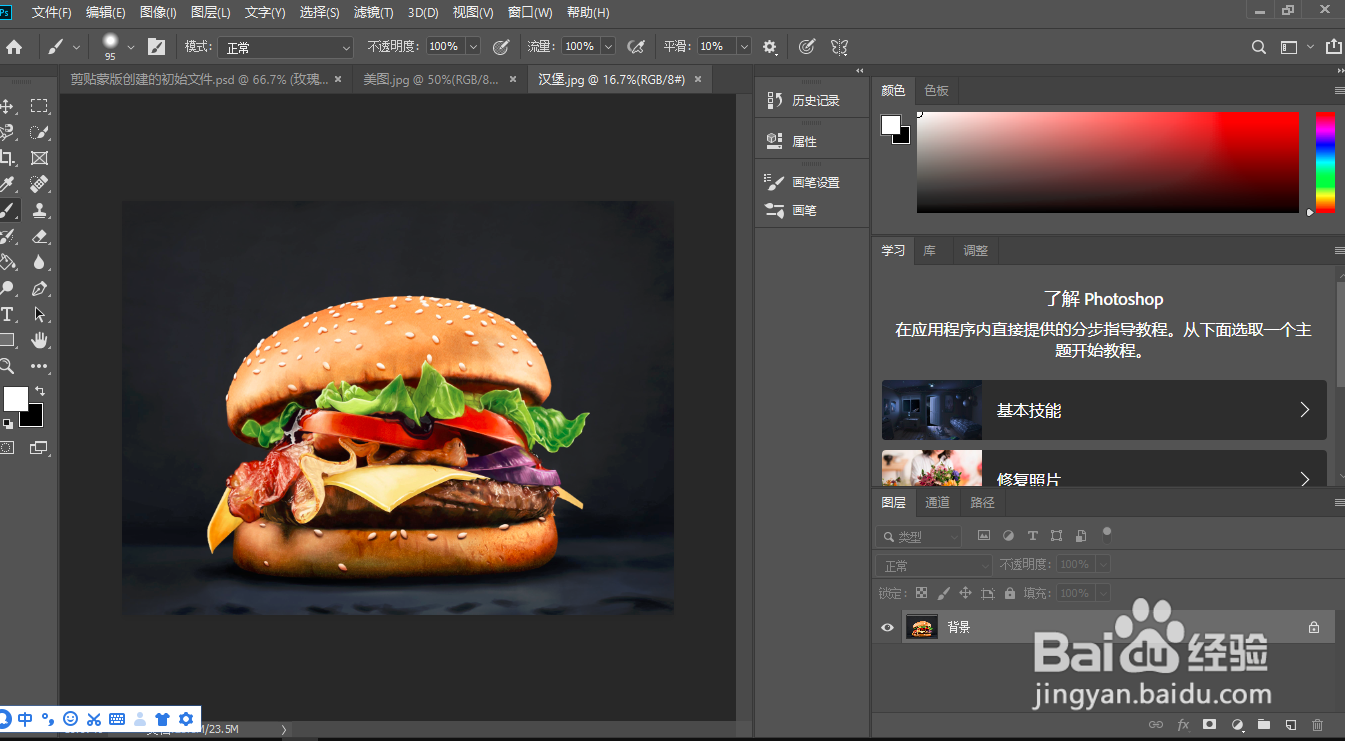Switch to the 色板 swatches tab
This screenshot has width=1345, height=741.
point(936,90)
